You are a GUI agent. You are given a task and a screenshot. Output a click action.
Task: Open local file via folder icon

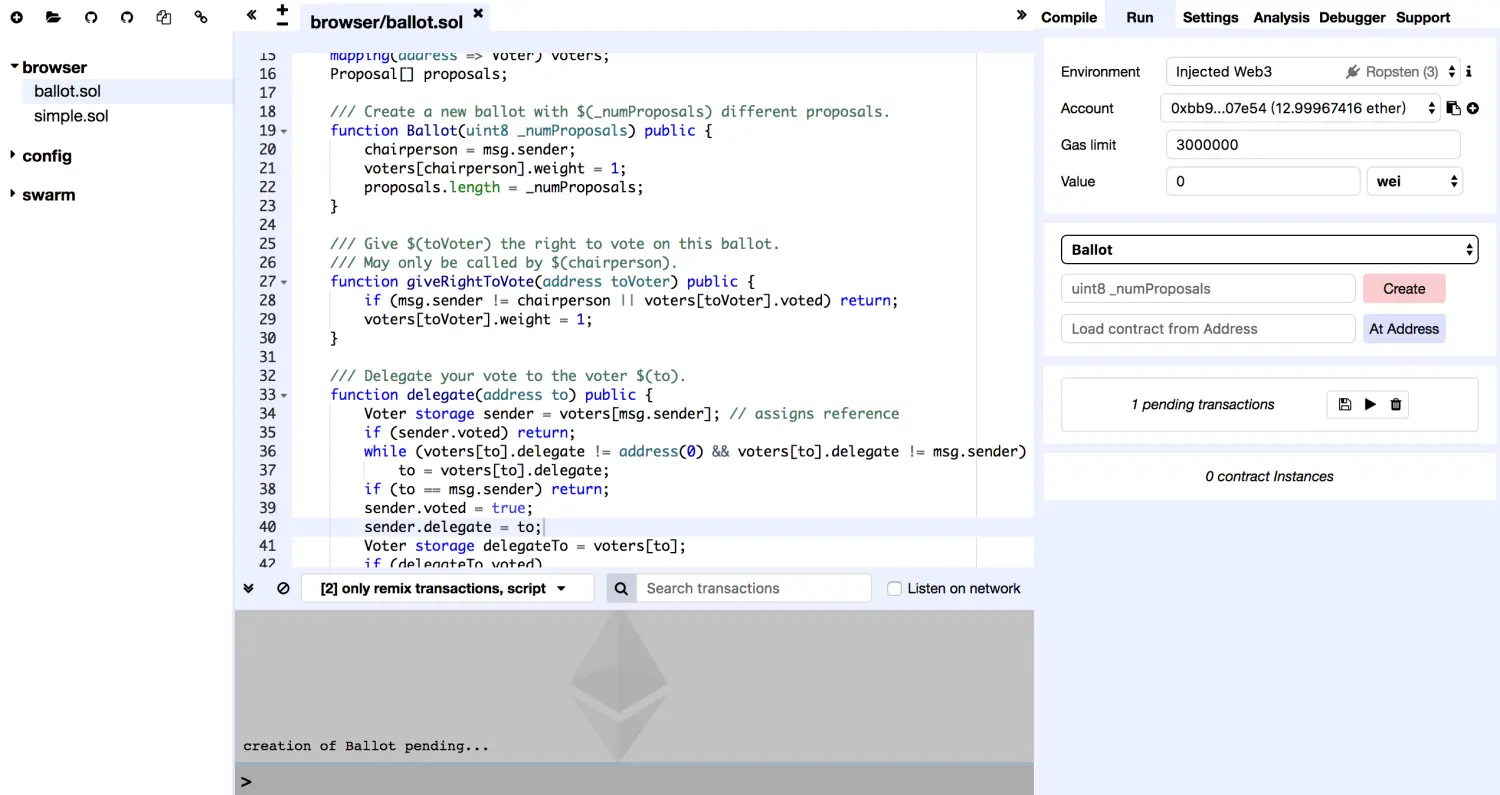(53, 17)
